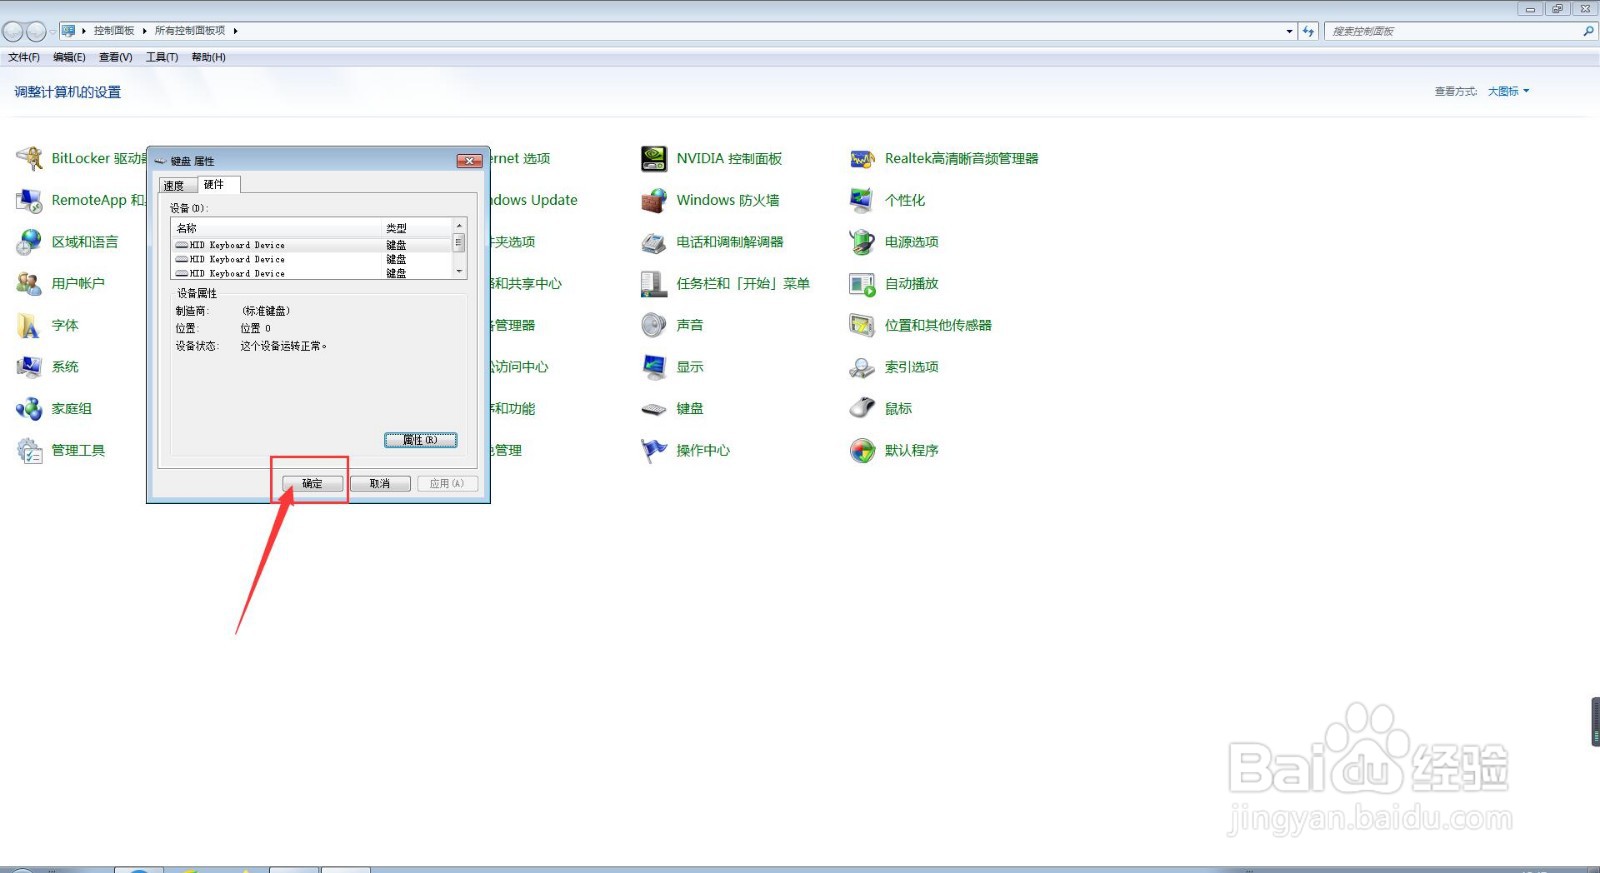Select the first HID Keyboard Device row

point(313,245)
